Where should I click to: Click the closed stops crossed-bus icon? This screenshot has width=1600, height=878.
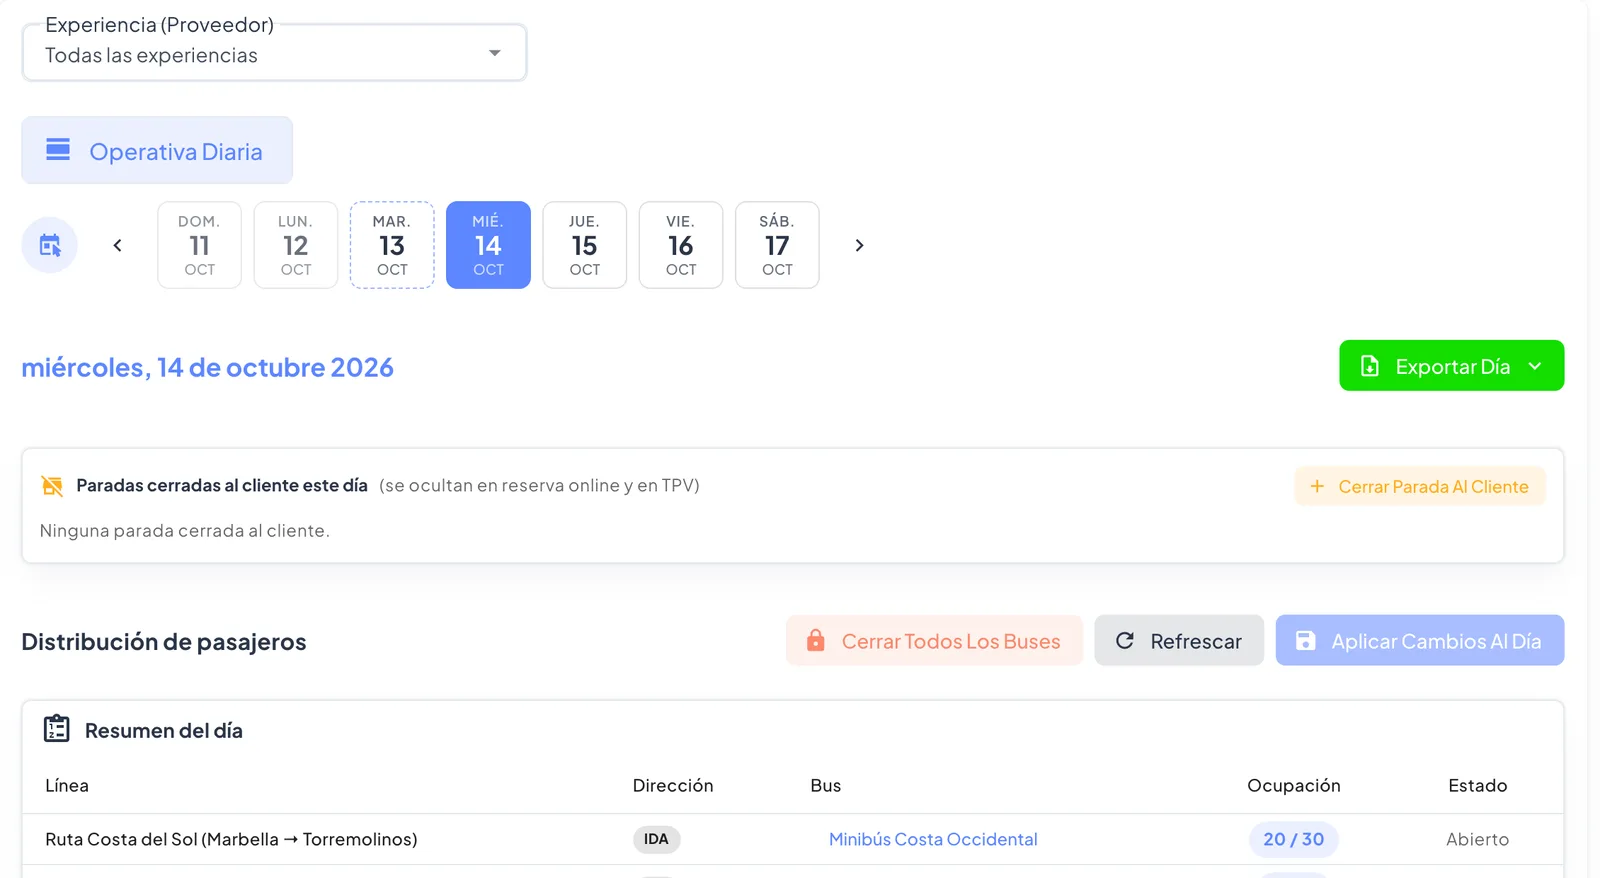52,486
